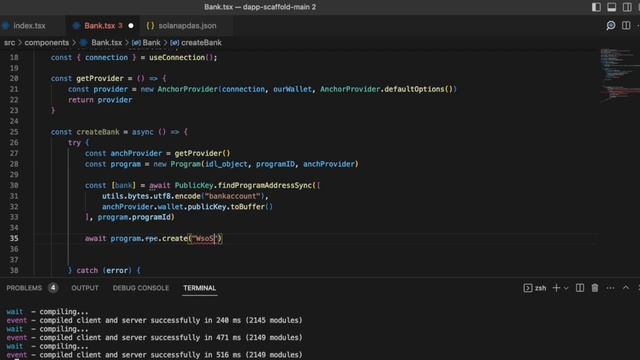640x360 pixels.
Task: Maximize the panel with the chevron up
Action: (626, 288)
